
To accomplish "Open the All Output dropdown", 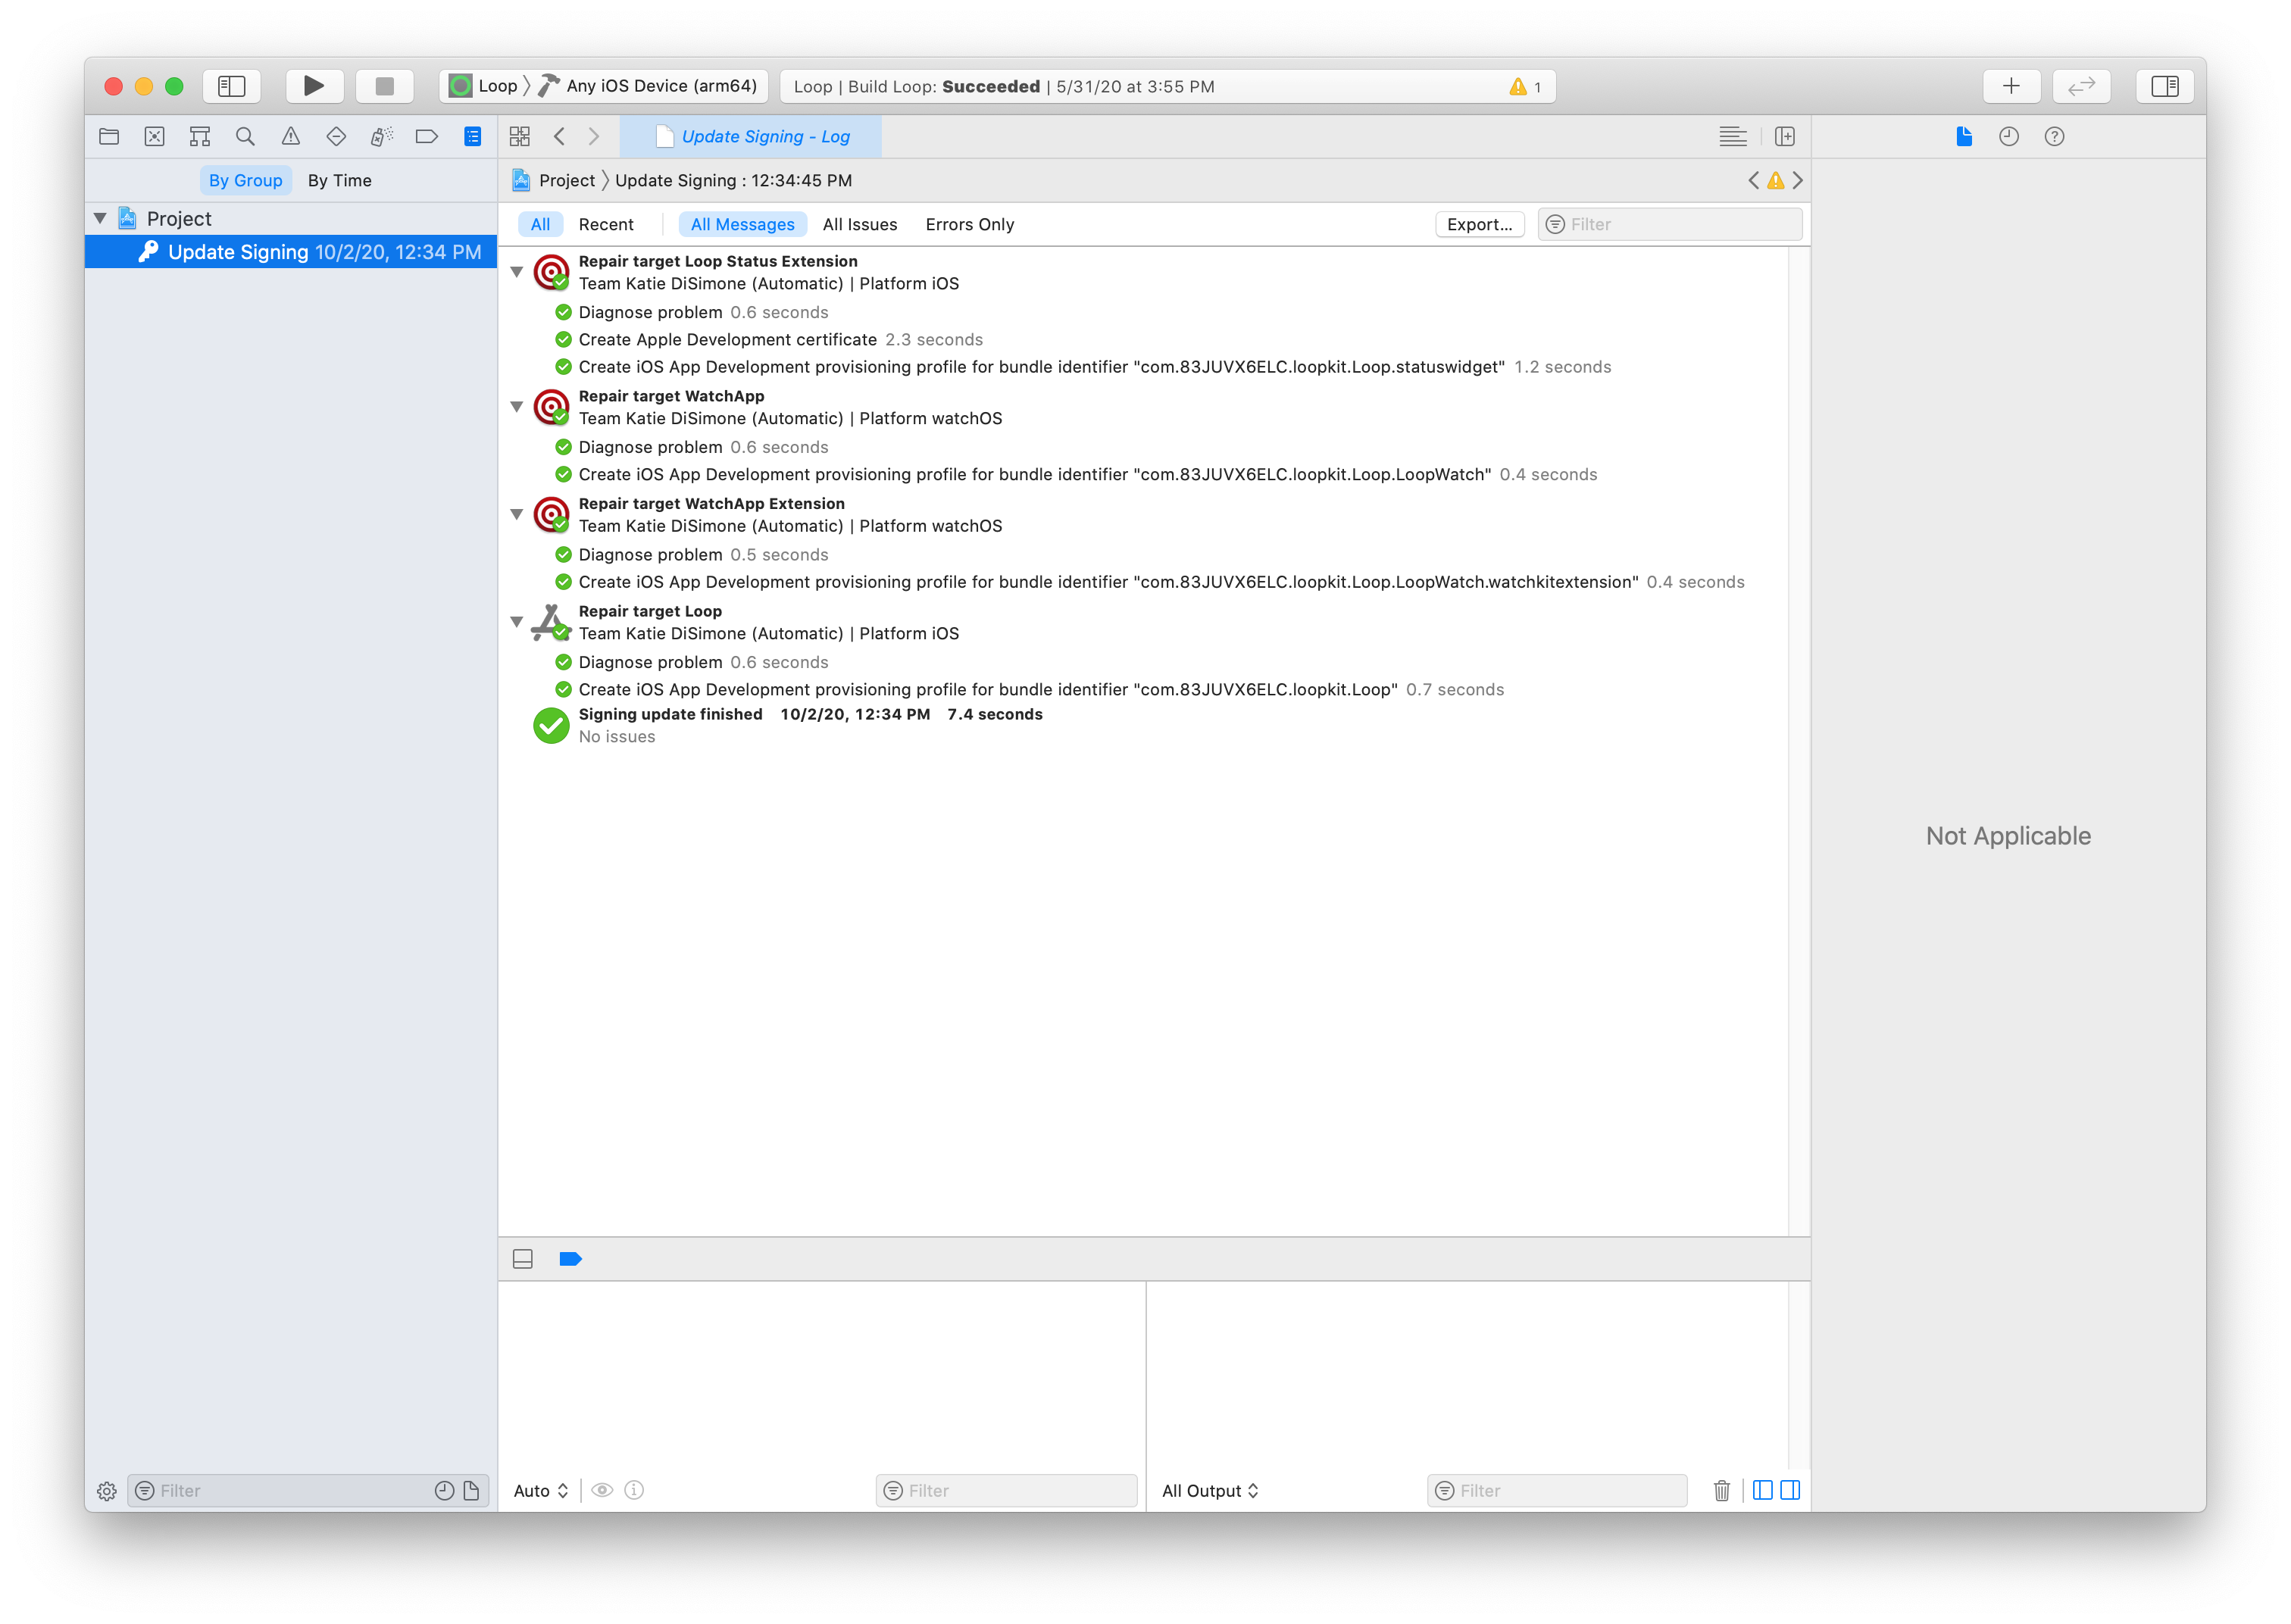I will (x=1210, y=1491).
